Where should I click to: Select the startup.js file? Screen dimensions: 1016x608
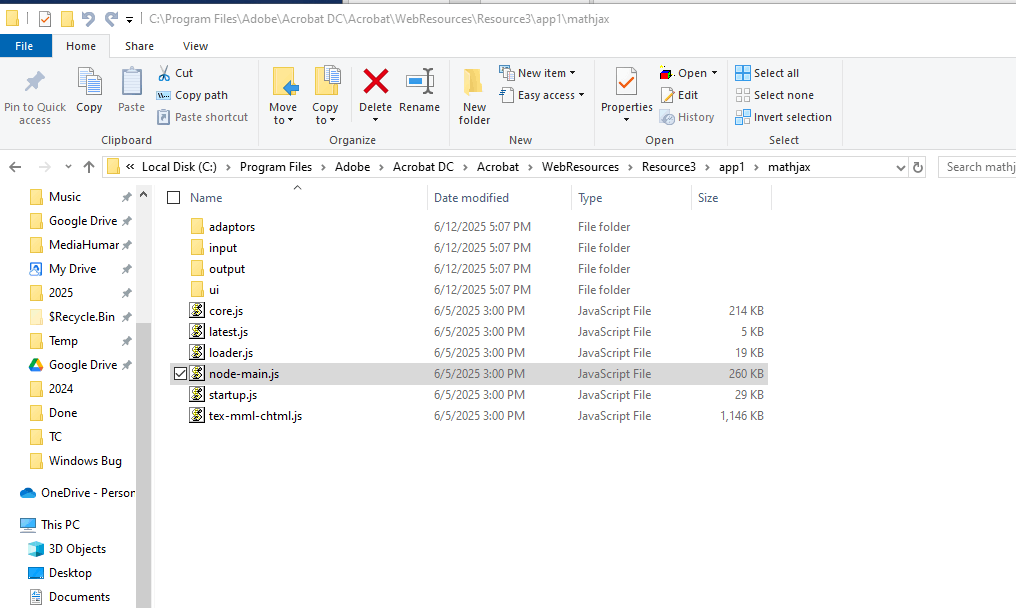[x=233, y=395]
